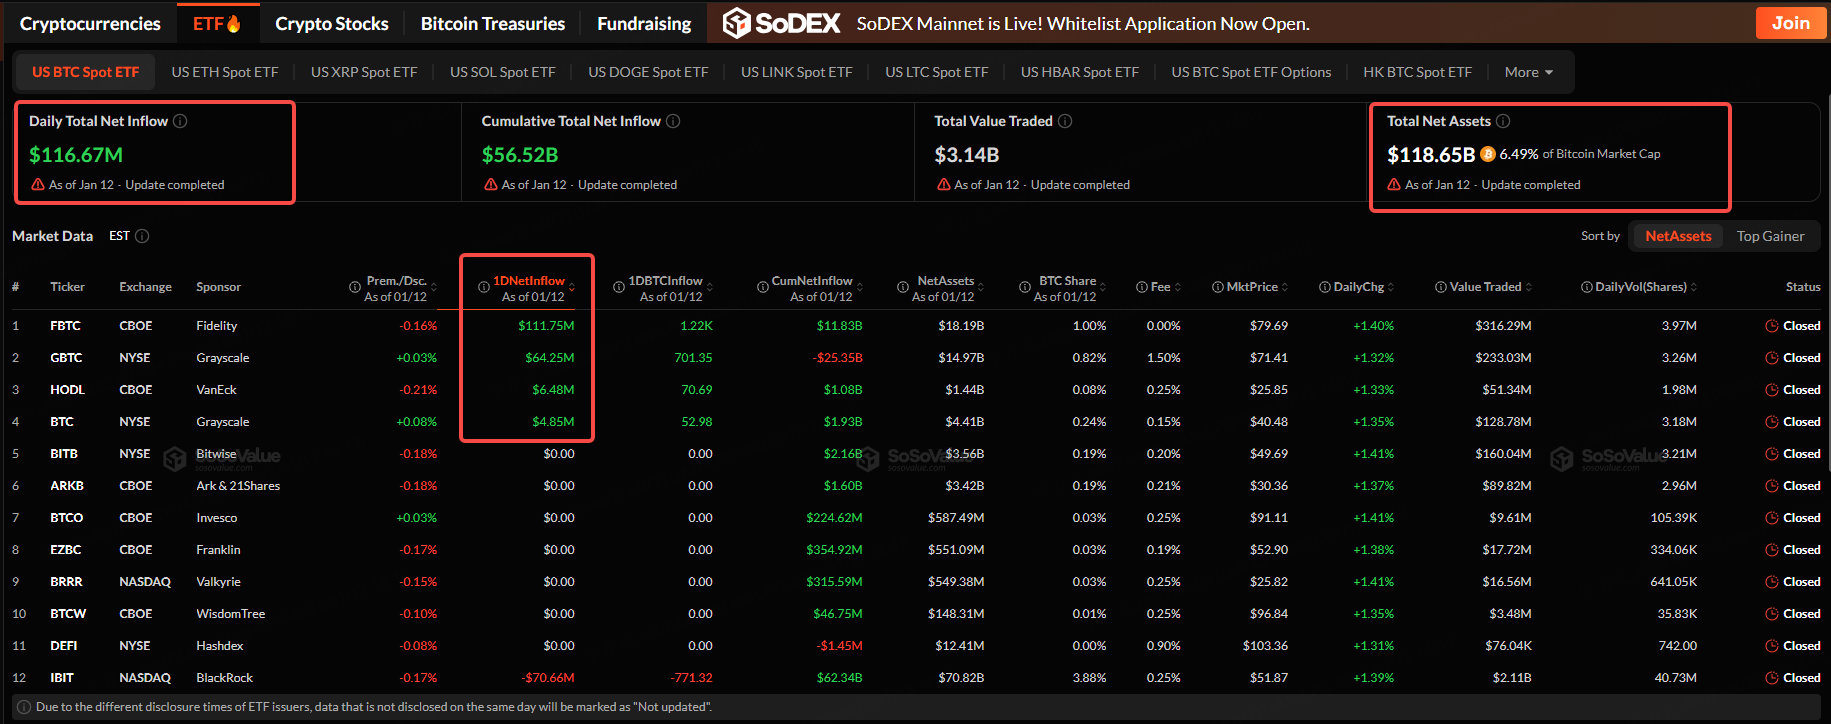Screen dimensions: 1831x724
Task: Click info icon next to Cumulative Total Net Inflow
Action: [673, 121]
